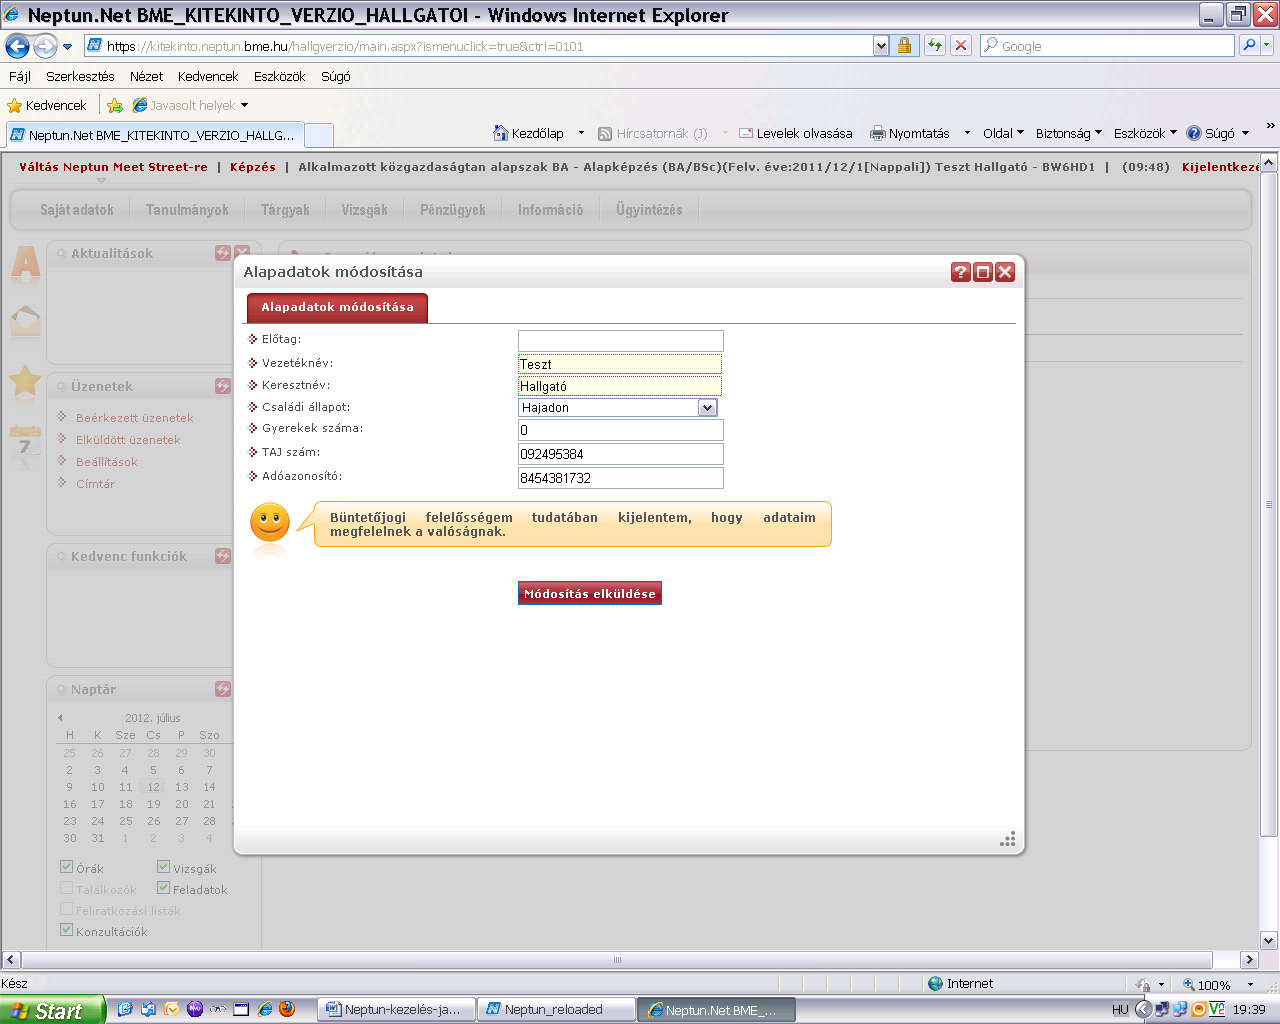1280x1024 pixels.
Task: Click the Start button on taskbar
Action: (52, 1010)
